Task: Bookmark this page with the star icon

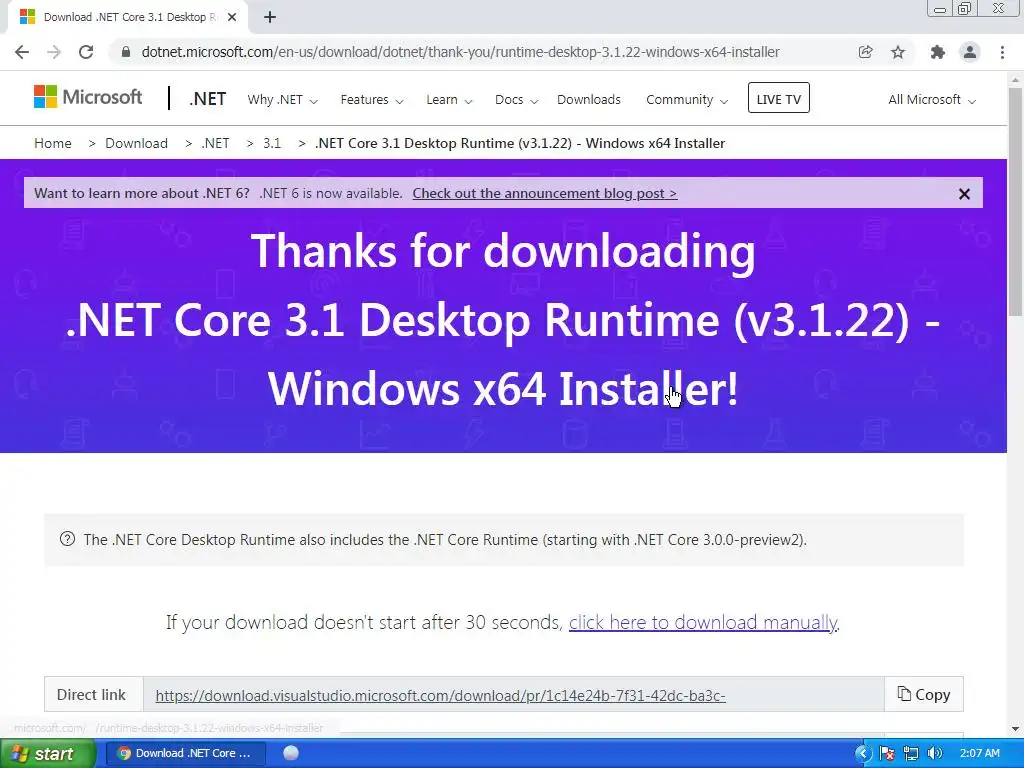Action: click(898, 52)
